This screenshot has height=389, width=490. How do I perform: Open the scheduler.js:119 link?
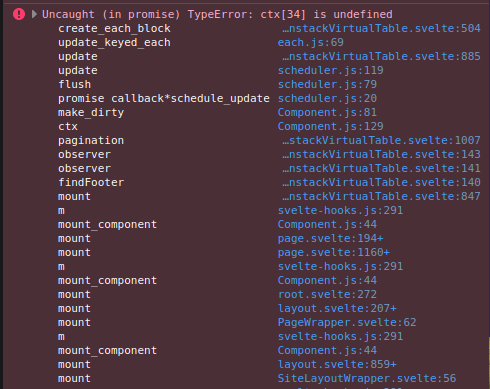(330, 70)
